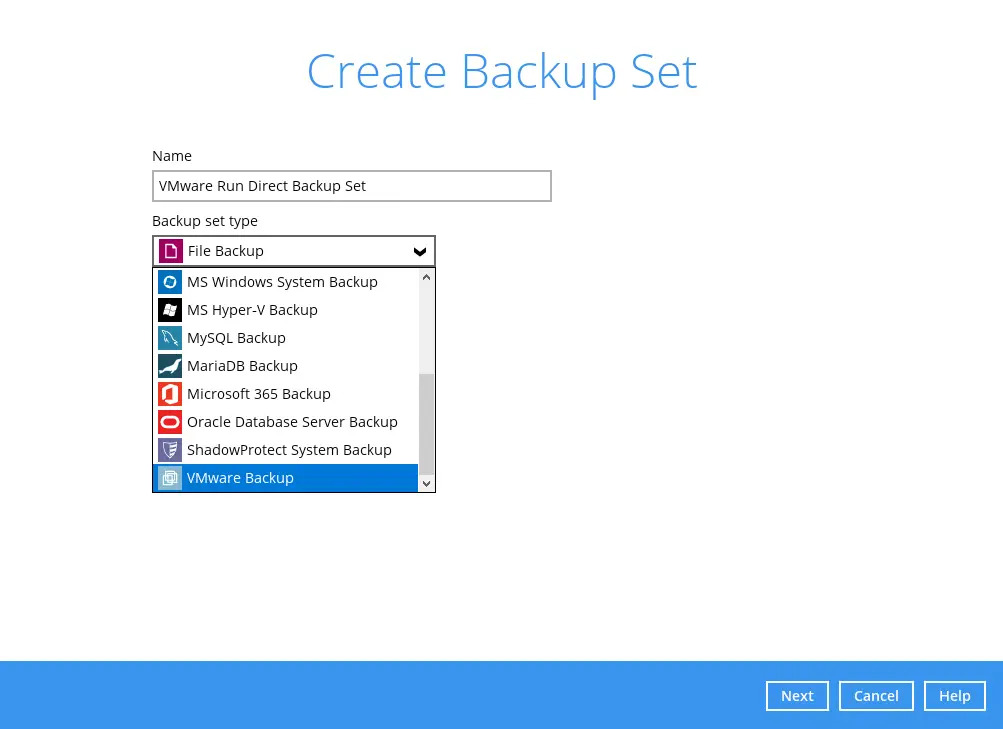Click the VMware Backup icon
The width and height of the screenshot is (1003, 729).
pos(170,478)
